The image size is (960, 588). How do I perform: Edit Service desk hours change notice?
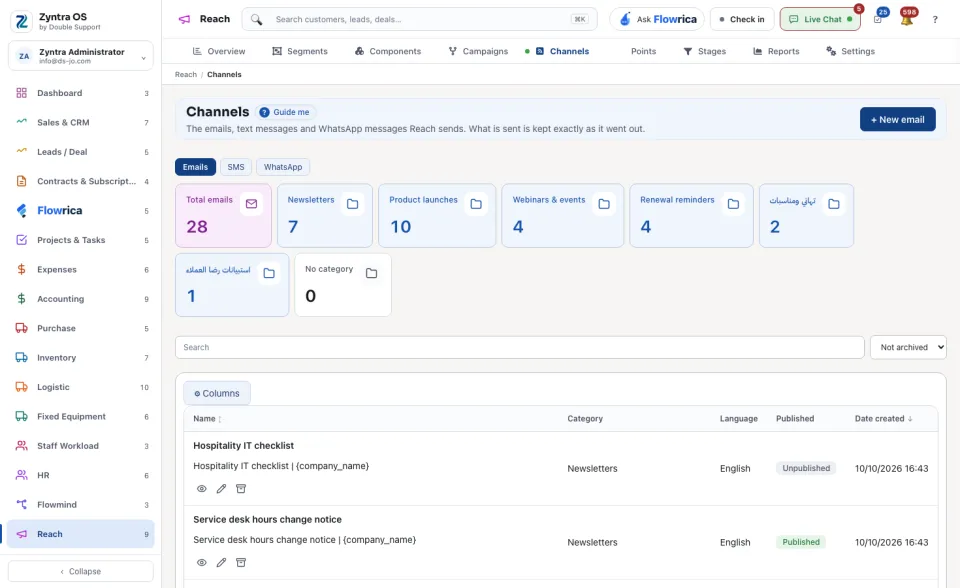221,562
